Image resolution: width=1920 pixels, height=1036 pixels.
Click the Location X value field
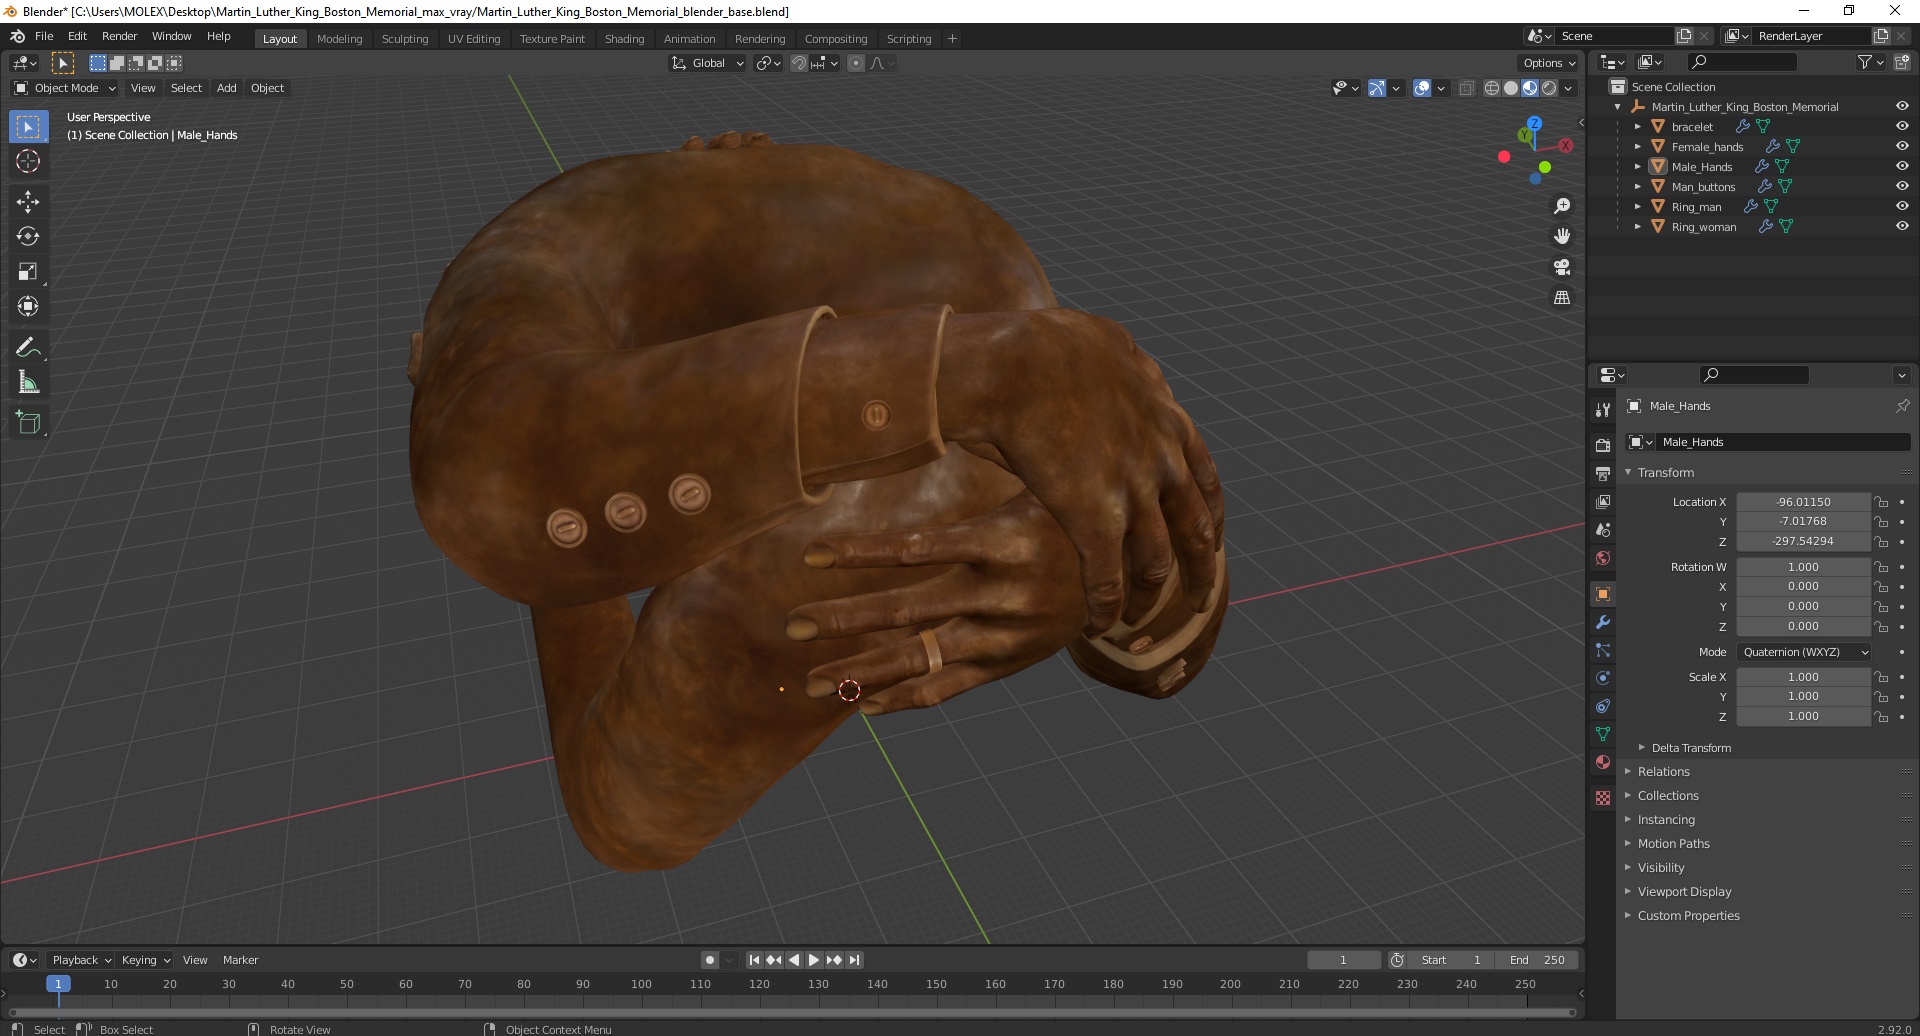1803,502
